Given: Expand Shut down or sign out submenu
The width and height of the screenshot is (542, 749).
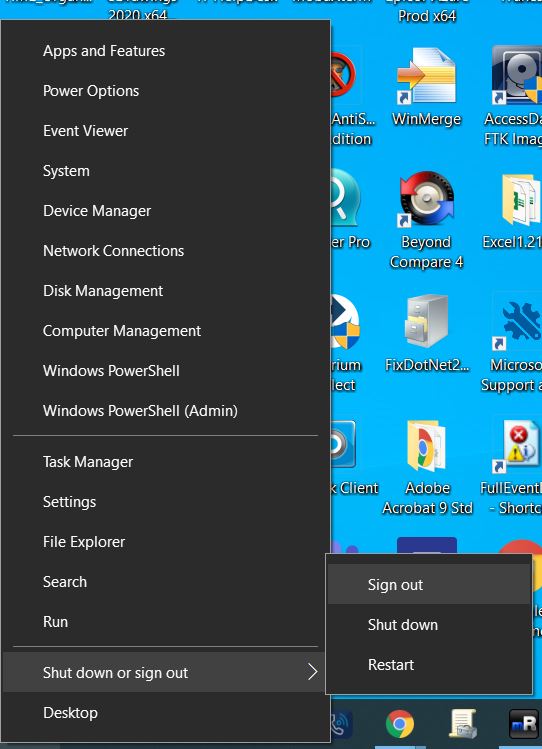Looking at the screenshot, I should click(164, 673).
